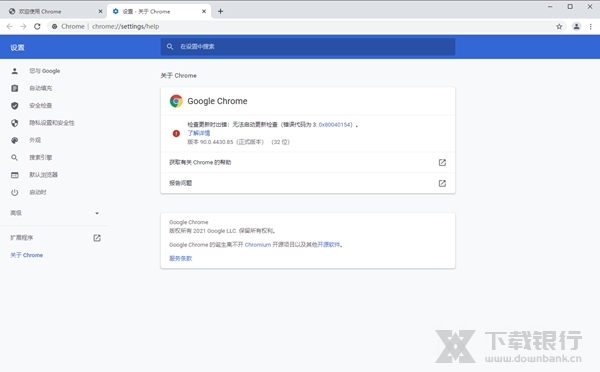Go to 搜索引擎 settings section
The height and width of the screenshot is (372, 600).
41,157
